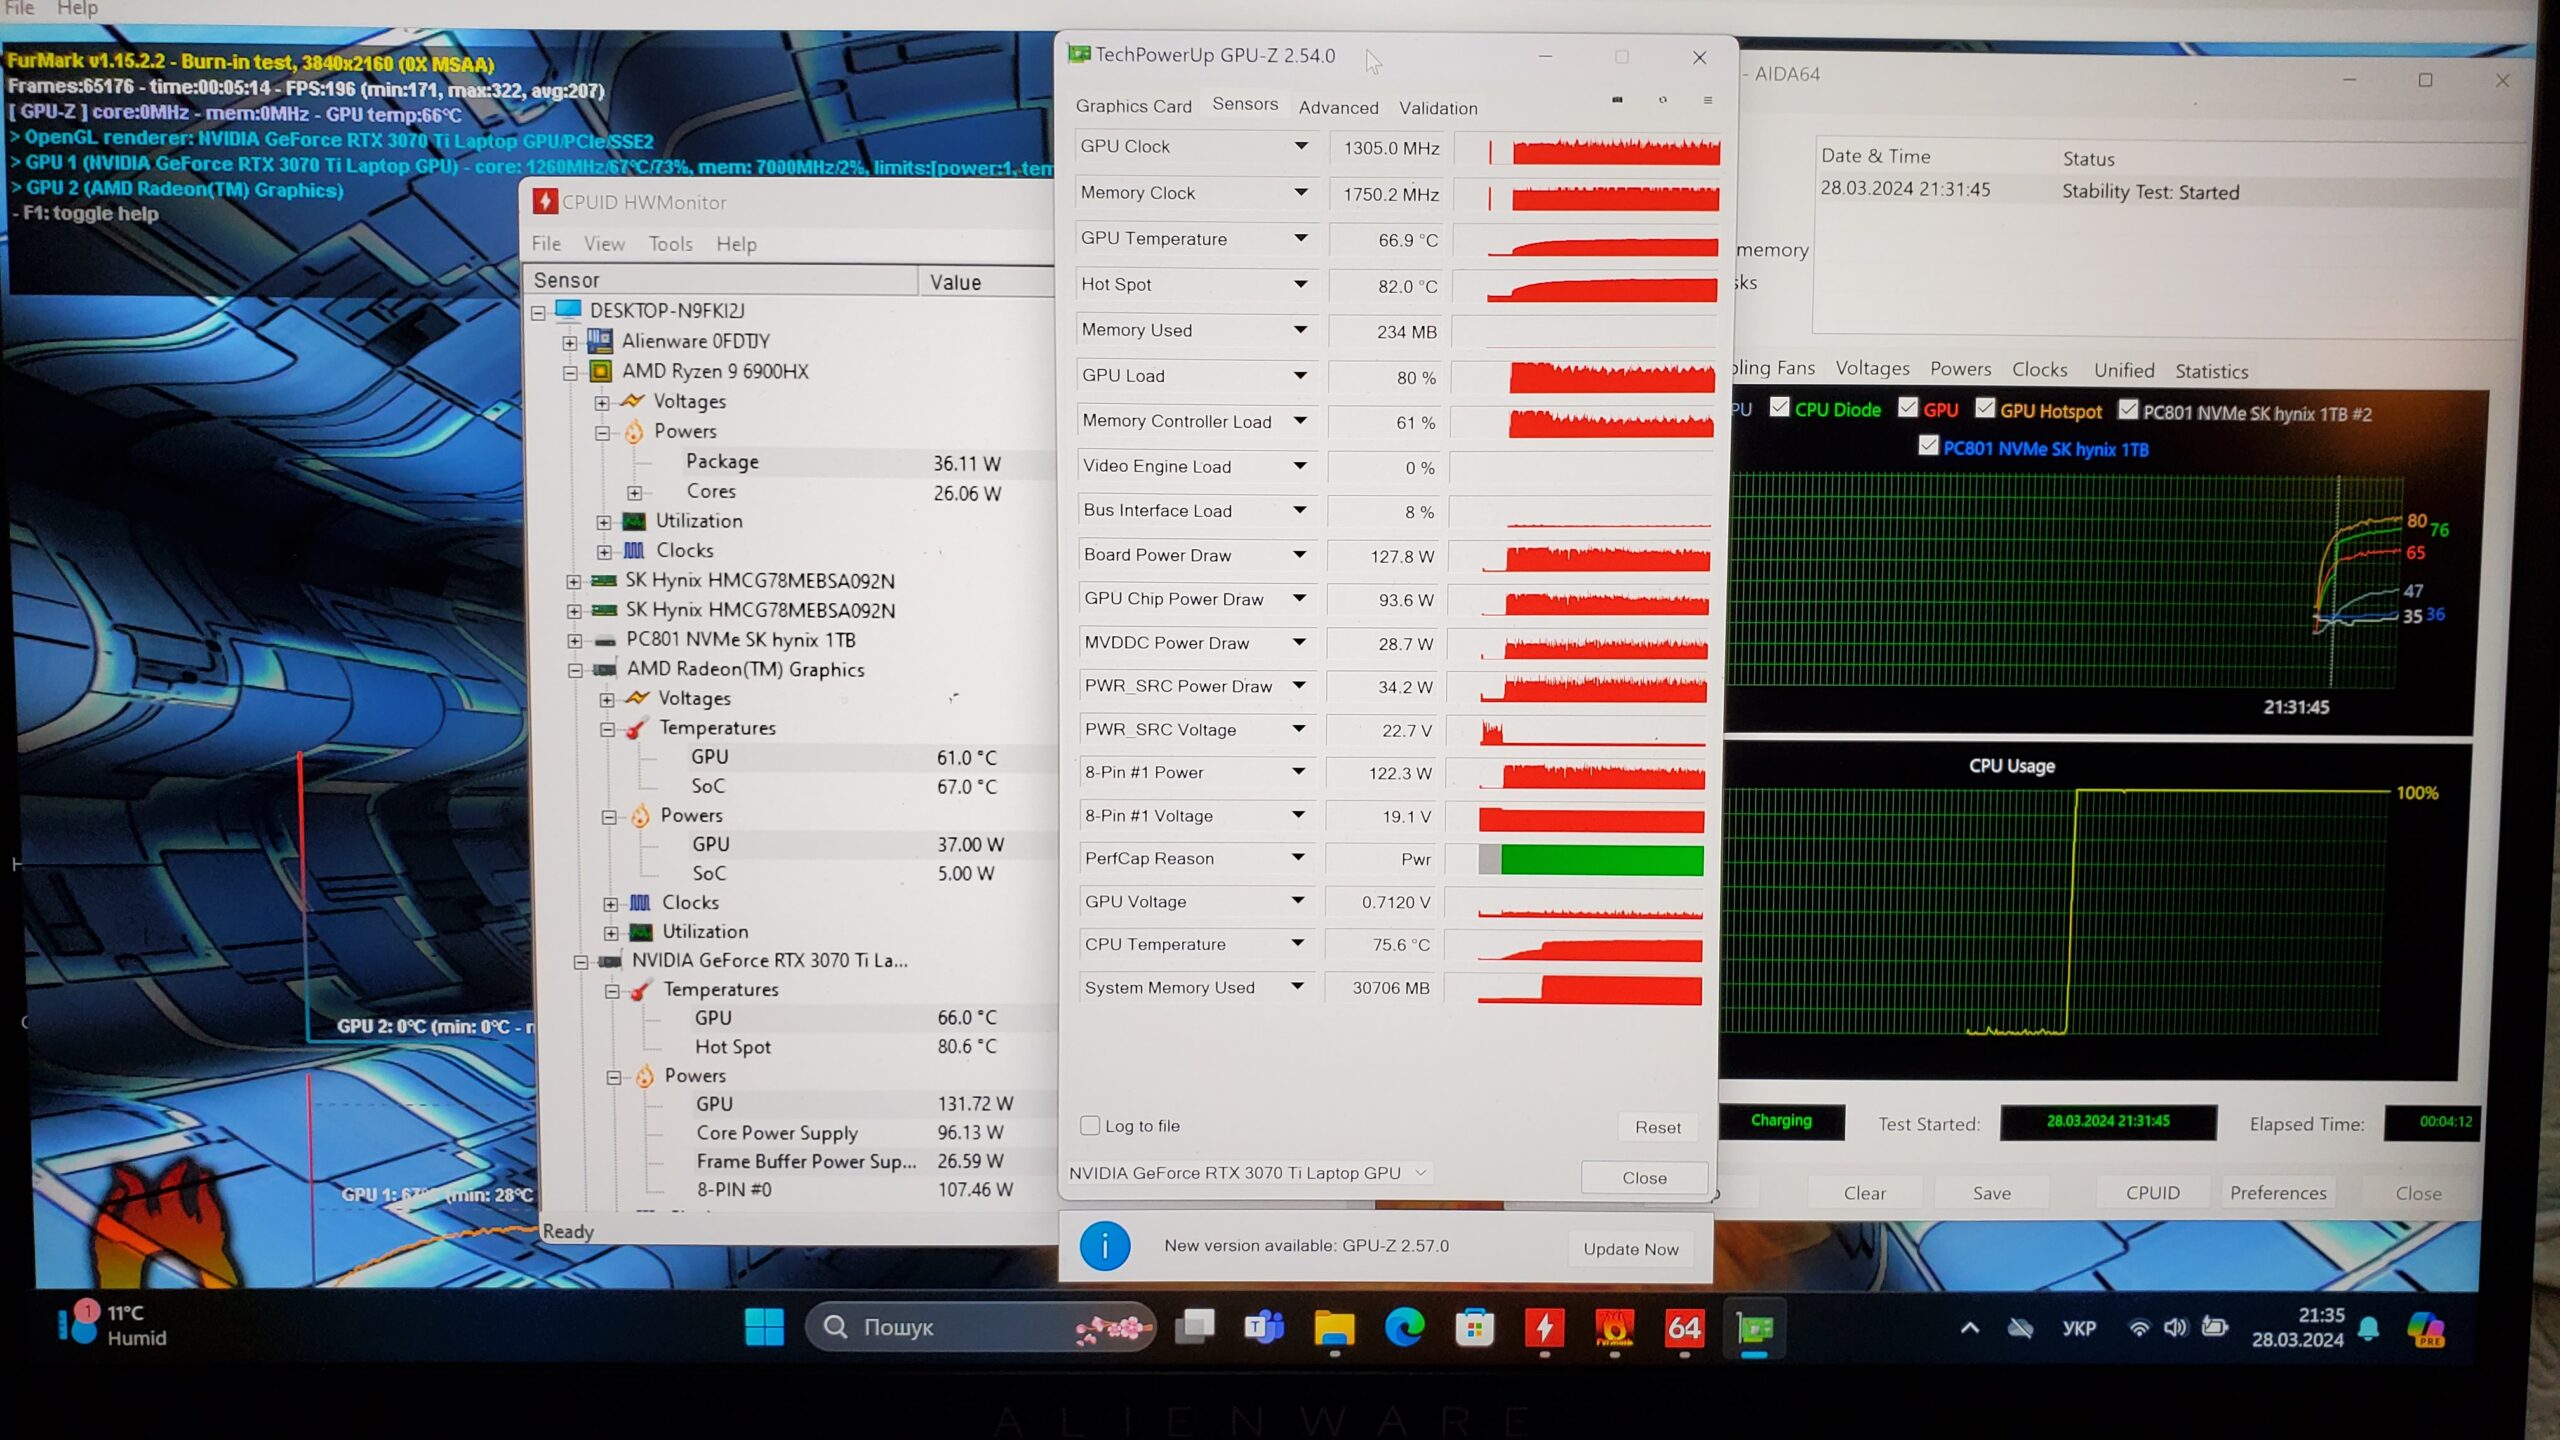Open HWMonitor red lightning taskbar icon
This screenshot has height=1440, width=2560.
coord(1544,1328)
